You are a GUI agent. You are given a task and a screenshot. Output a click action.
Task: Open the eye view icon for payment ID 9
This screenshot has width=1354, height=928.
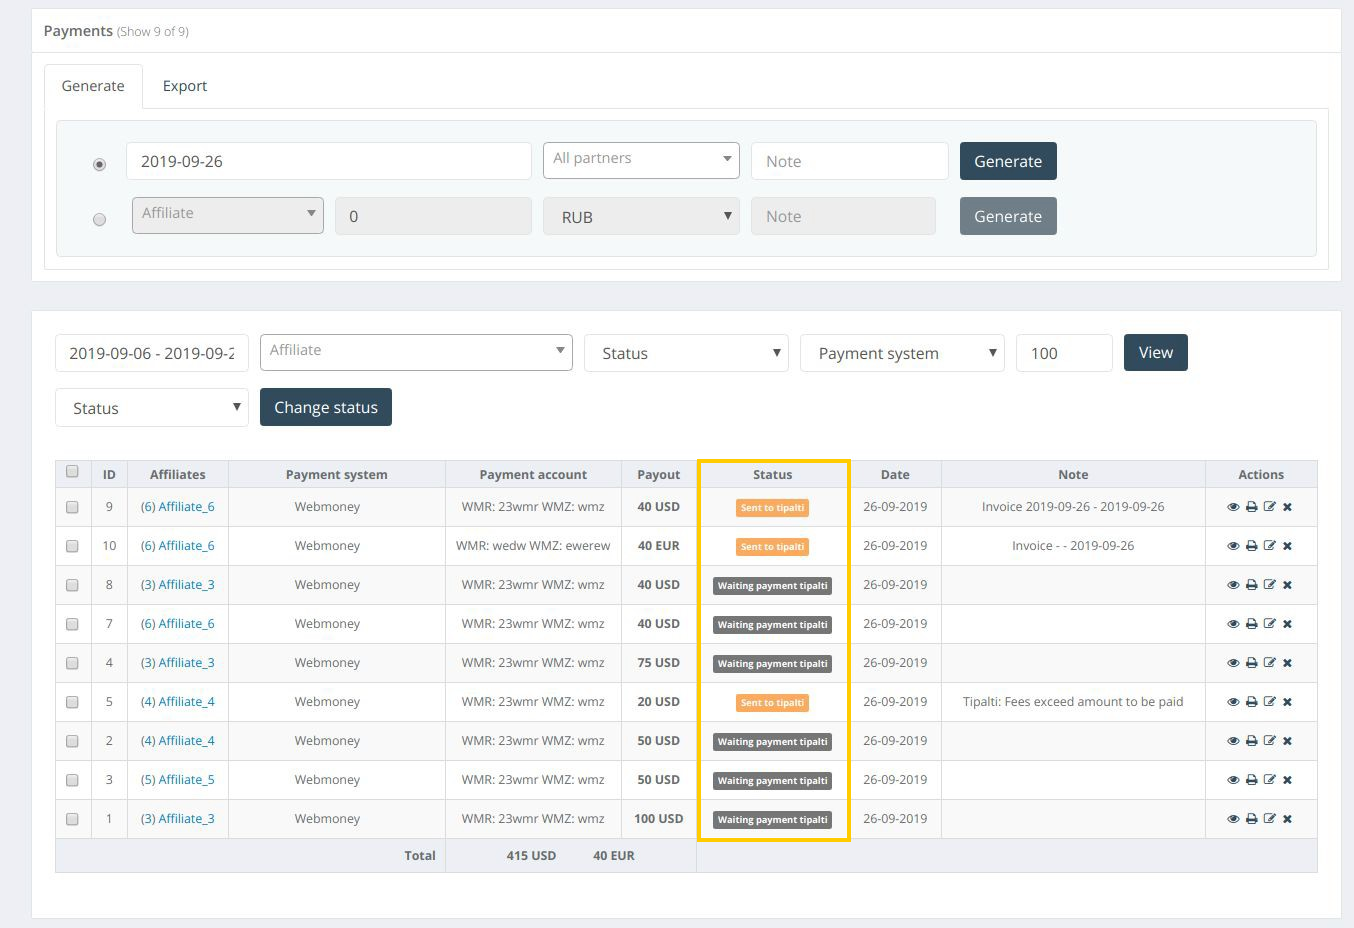pyautogui.click(x=1233, y=506)
